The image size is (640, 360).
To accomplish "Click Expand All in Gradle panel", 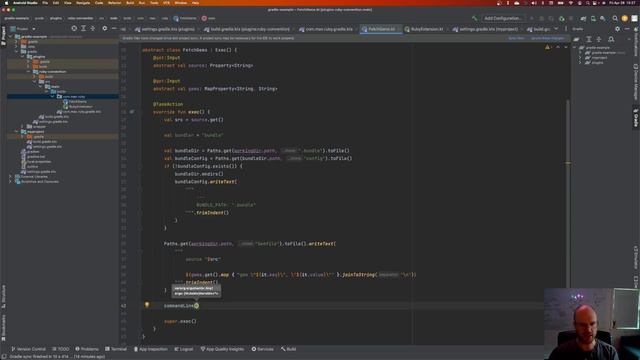I will (589, 39).
